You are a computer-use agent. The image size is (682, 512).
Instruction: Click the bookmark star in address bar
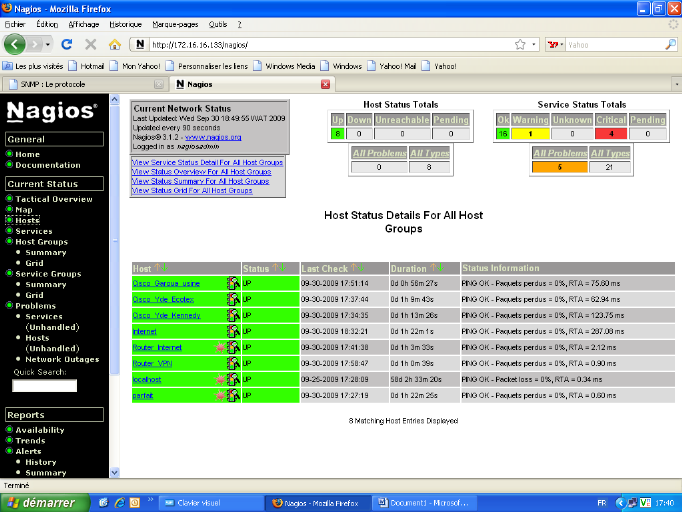[x=520, y=45]
